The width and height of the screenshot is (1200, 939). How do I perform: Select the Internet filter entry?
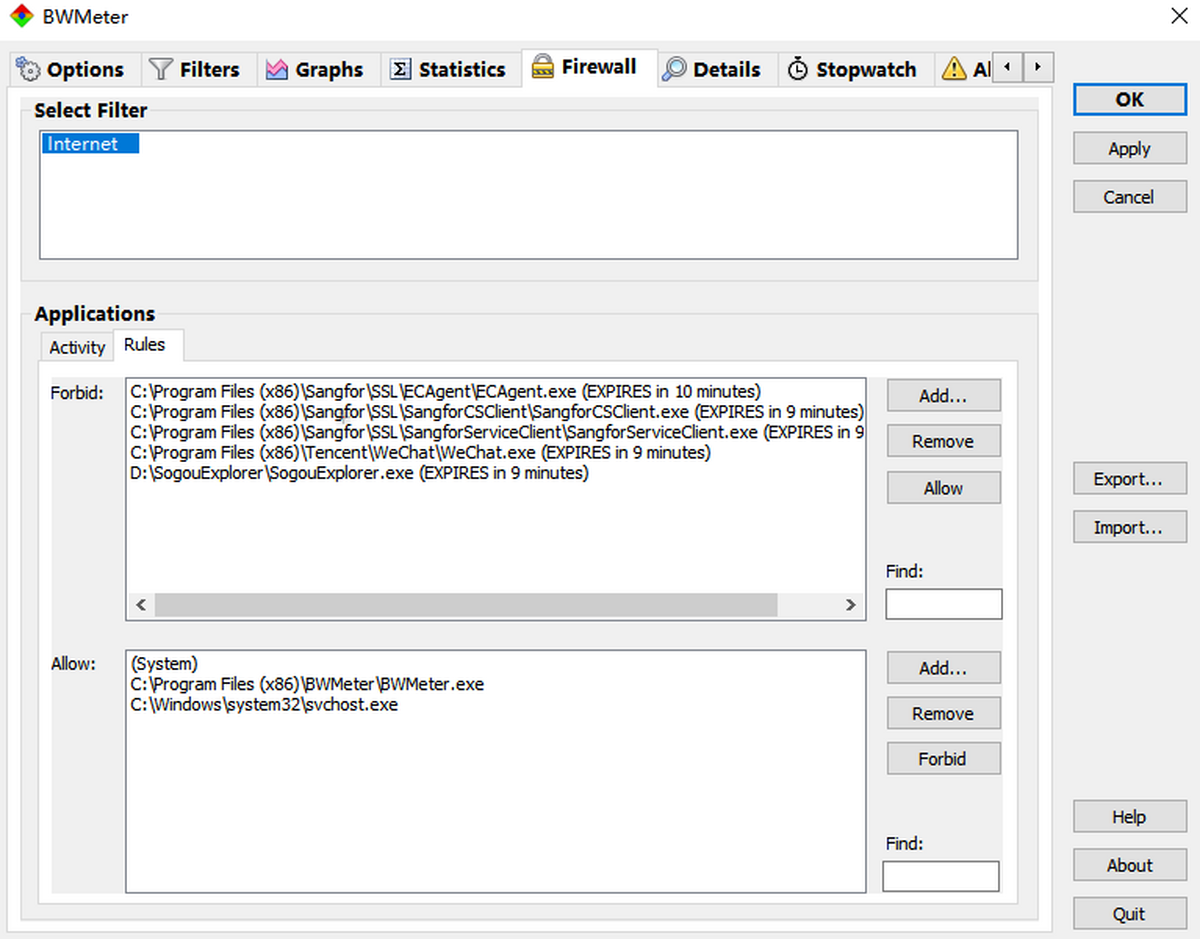[x=91, y=144]
